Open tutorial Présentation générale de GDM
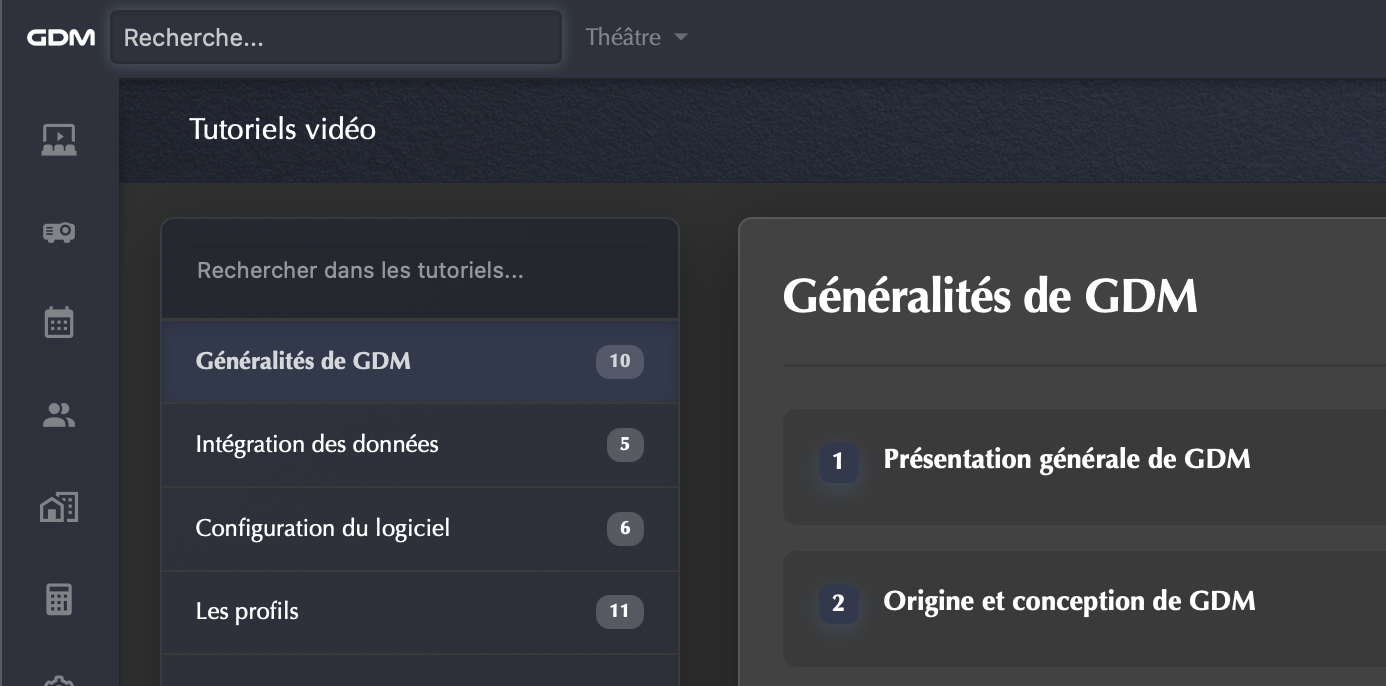 (x=1067, y=460)
